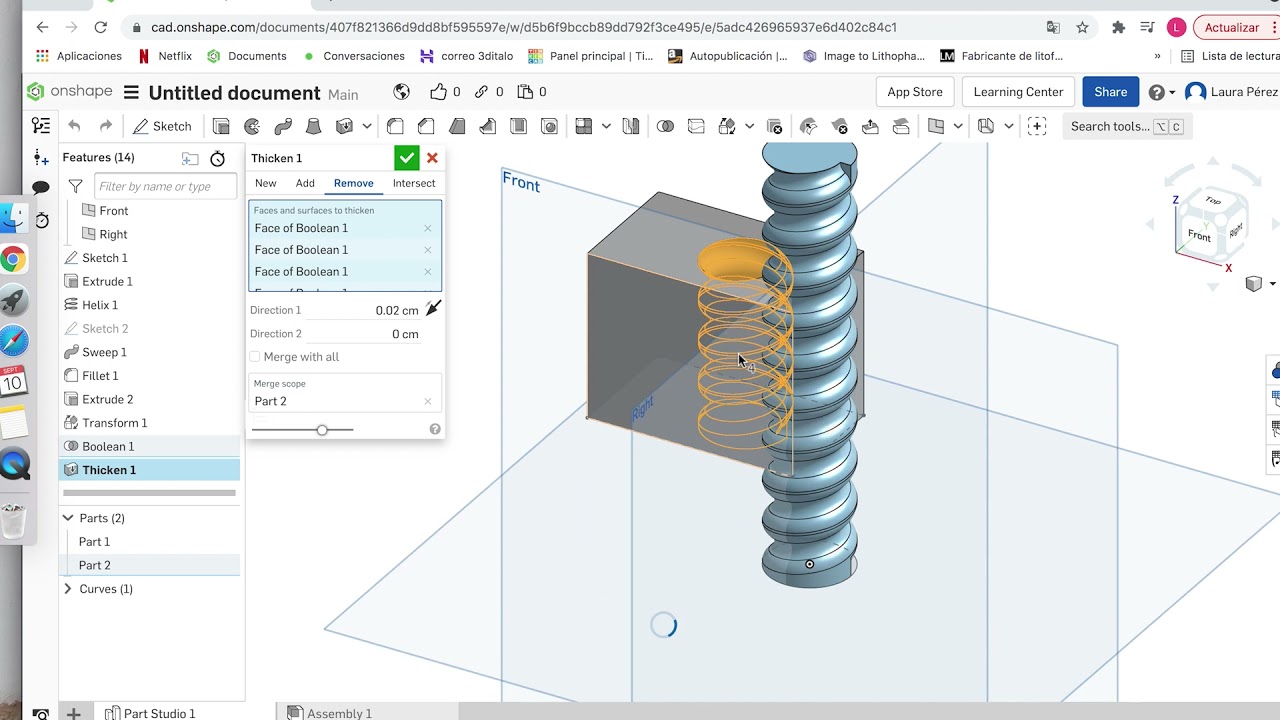This screenshot has width=1280, height=720.
Task: Click the Filter by name or type field
Action: (x=165, y=186)
